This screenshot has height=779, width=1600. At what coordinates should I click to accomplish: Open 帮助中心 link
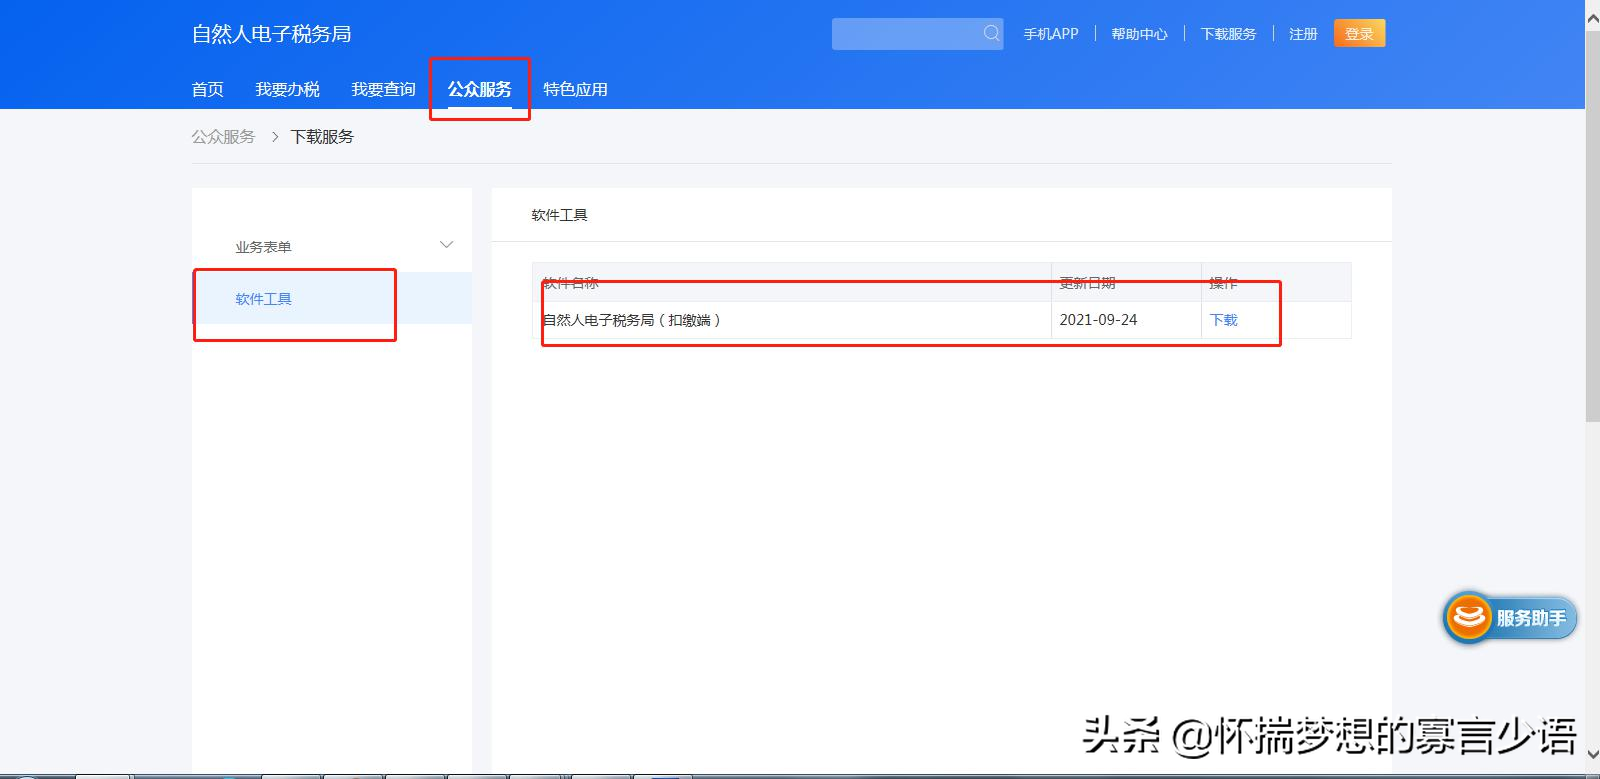click(1139, 34)
